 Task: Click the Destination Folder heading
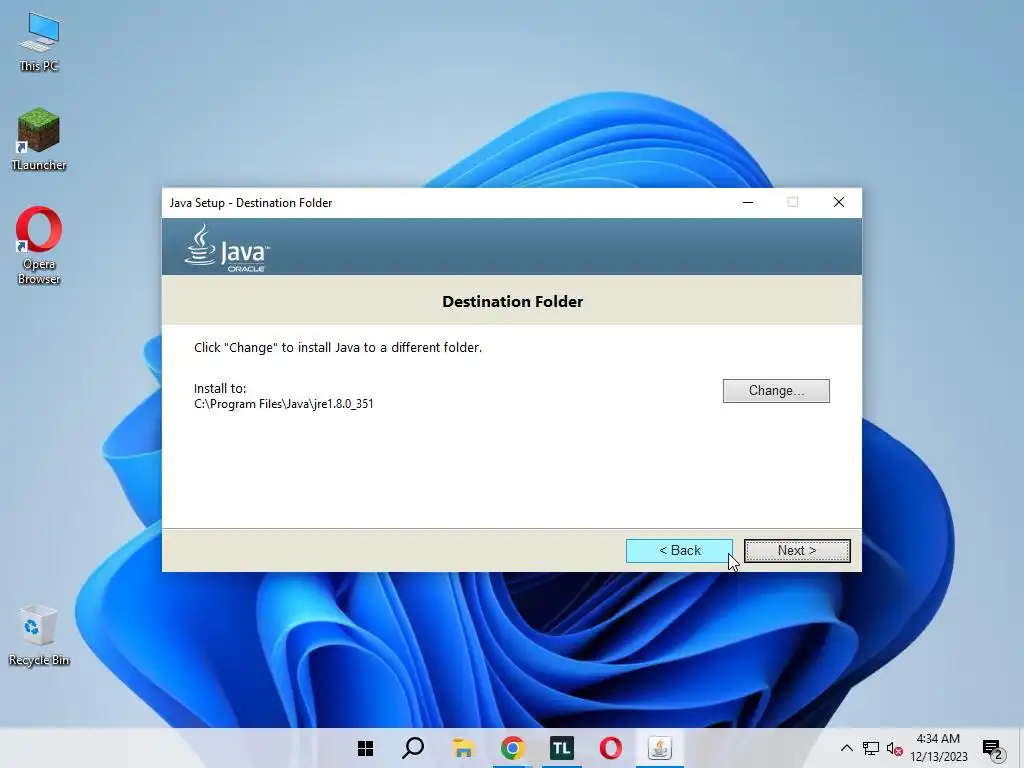click(513, 301)
